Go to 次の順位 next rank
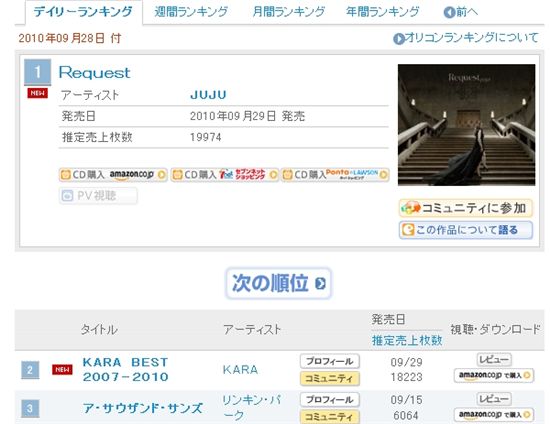Screen dimensions: 550x424 (278, 283)
